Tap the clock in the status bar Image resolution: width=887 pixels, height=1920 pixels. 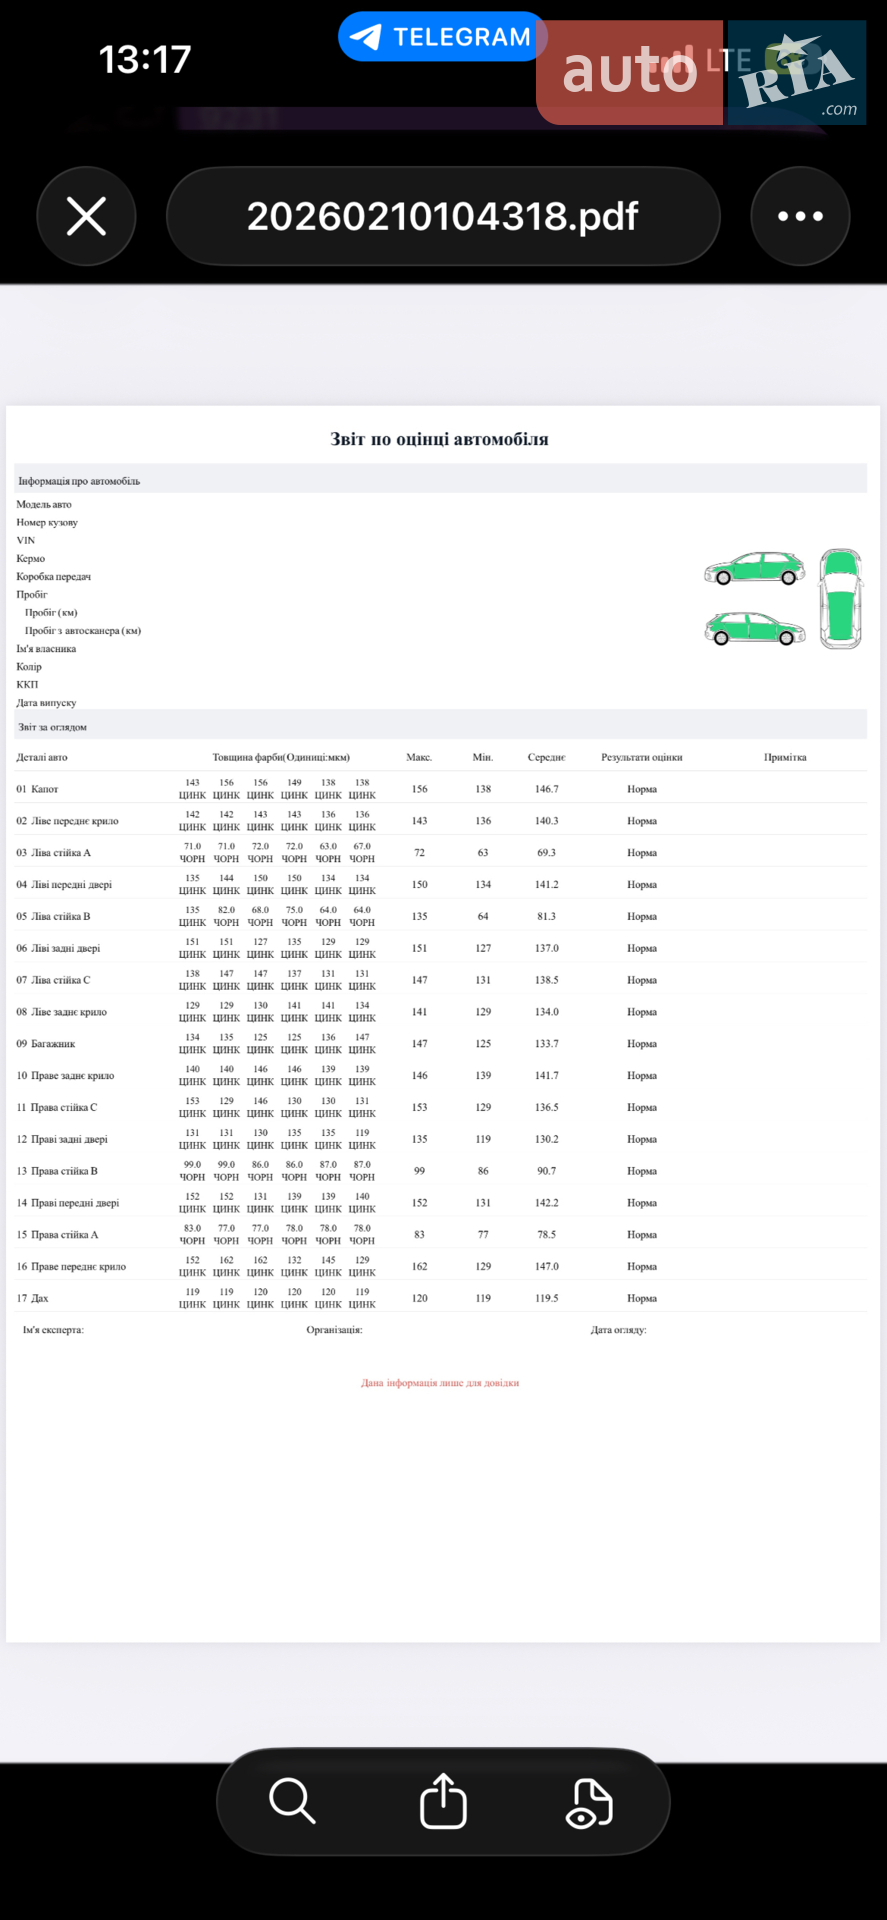(145, 59)
